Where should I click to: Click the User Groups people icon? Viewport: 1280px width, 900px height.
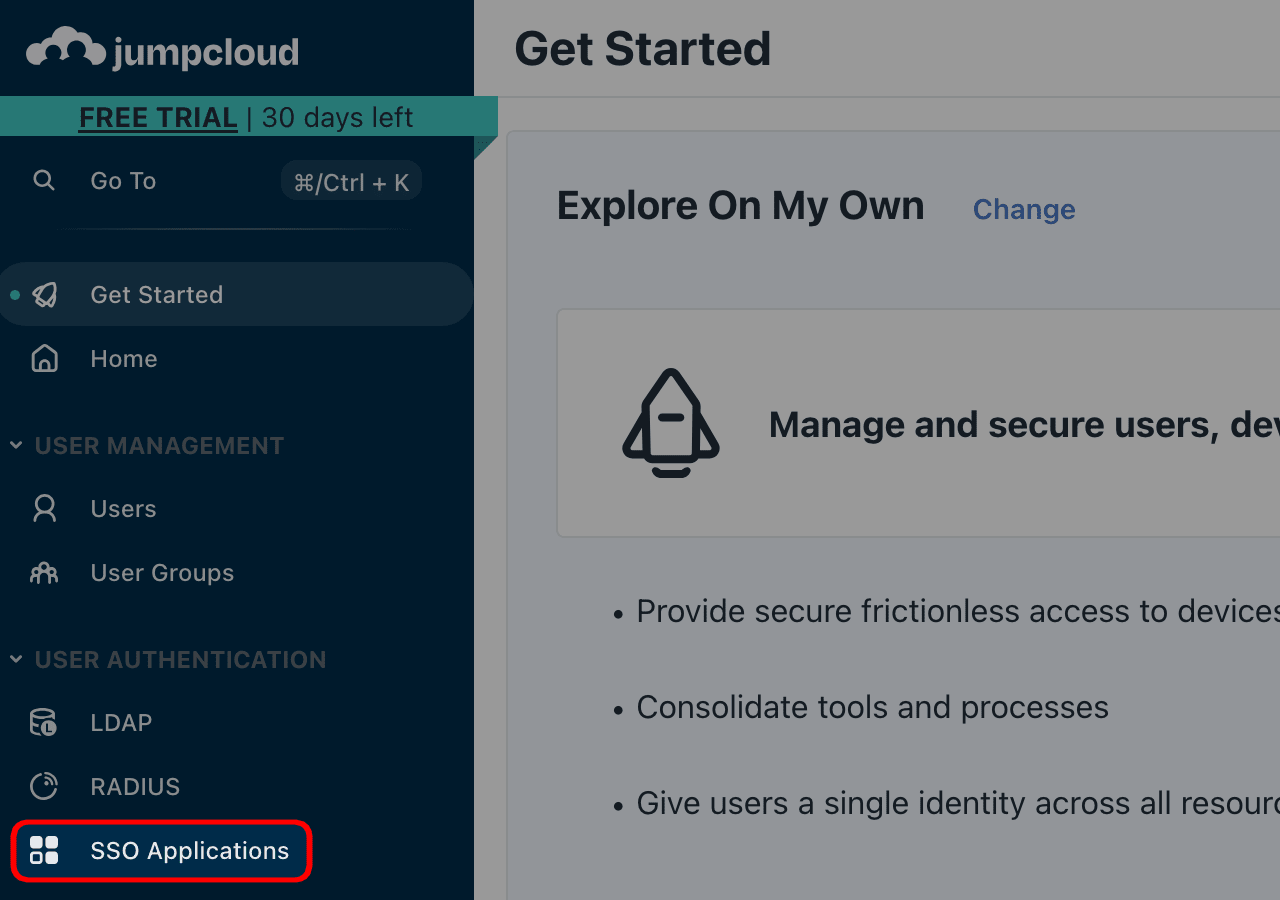44,572
